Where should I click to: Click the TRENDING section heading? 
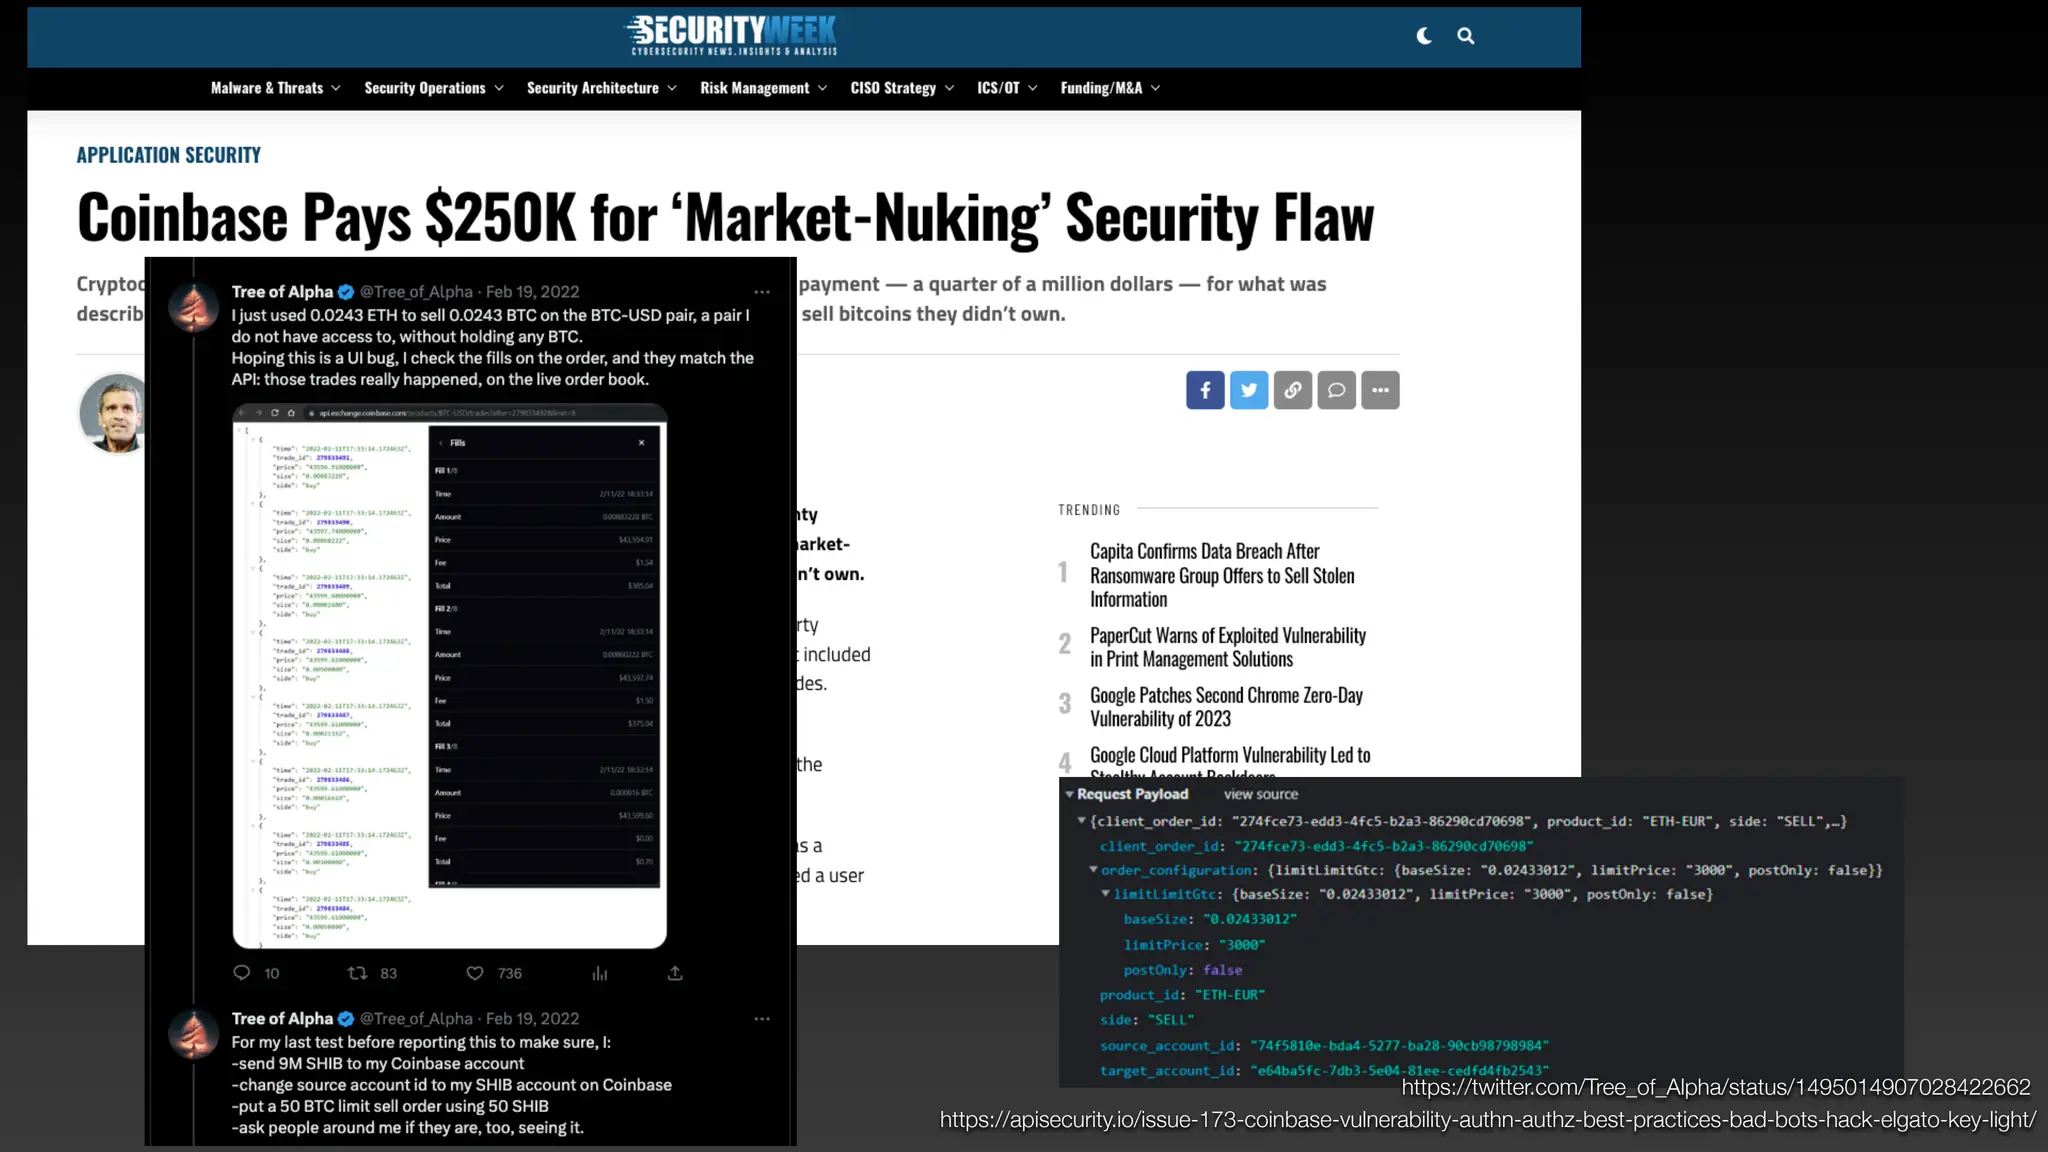(1089, 510)
